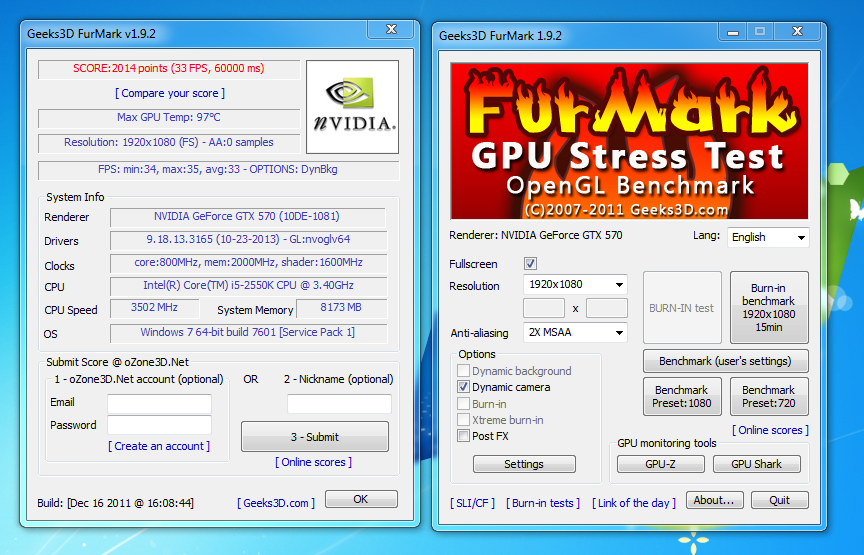
Task: Click the SCORE:2014 points text
Action: tap(169, 68)
